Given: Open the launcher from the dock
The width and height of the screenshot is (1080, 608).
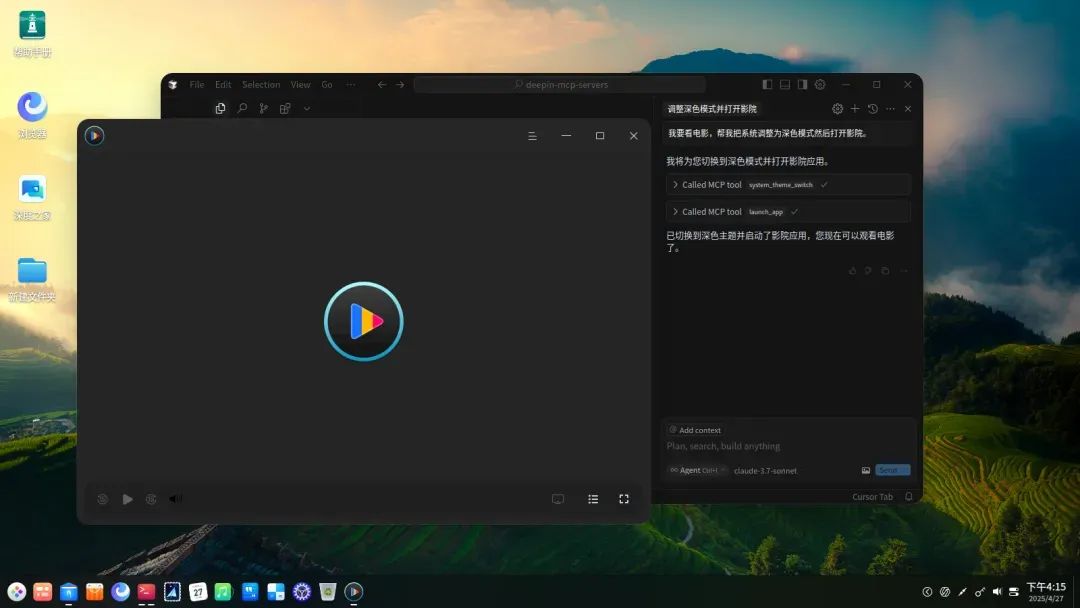Looking at the screenshot, I should [17, 591].
